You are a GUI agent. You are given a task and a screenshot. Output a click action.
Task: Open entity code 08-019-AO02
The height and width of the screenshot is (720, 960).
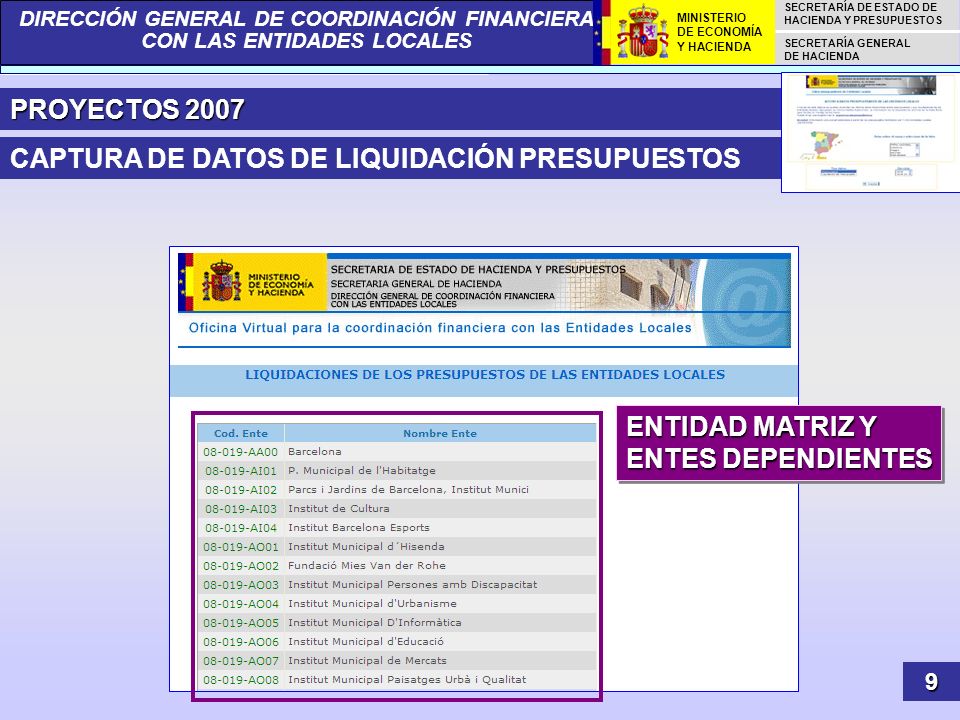pos(241,566)
